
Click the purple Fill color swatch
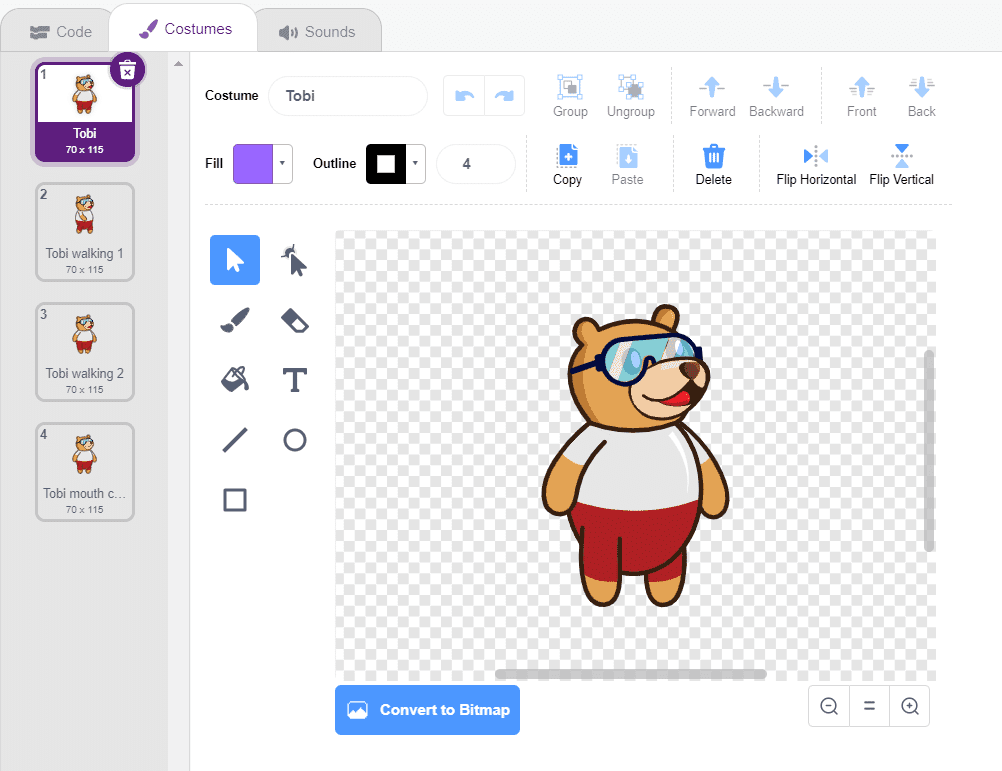pos(255,163)
